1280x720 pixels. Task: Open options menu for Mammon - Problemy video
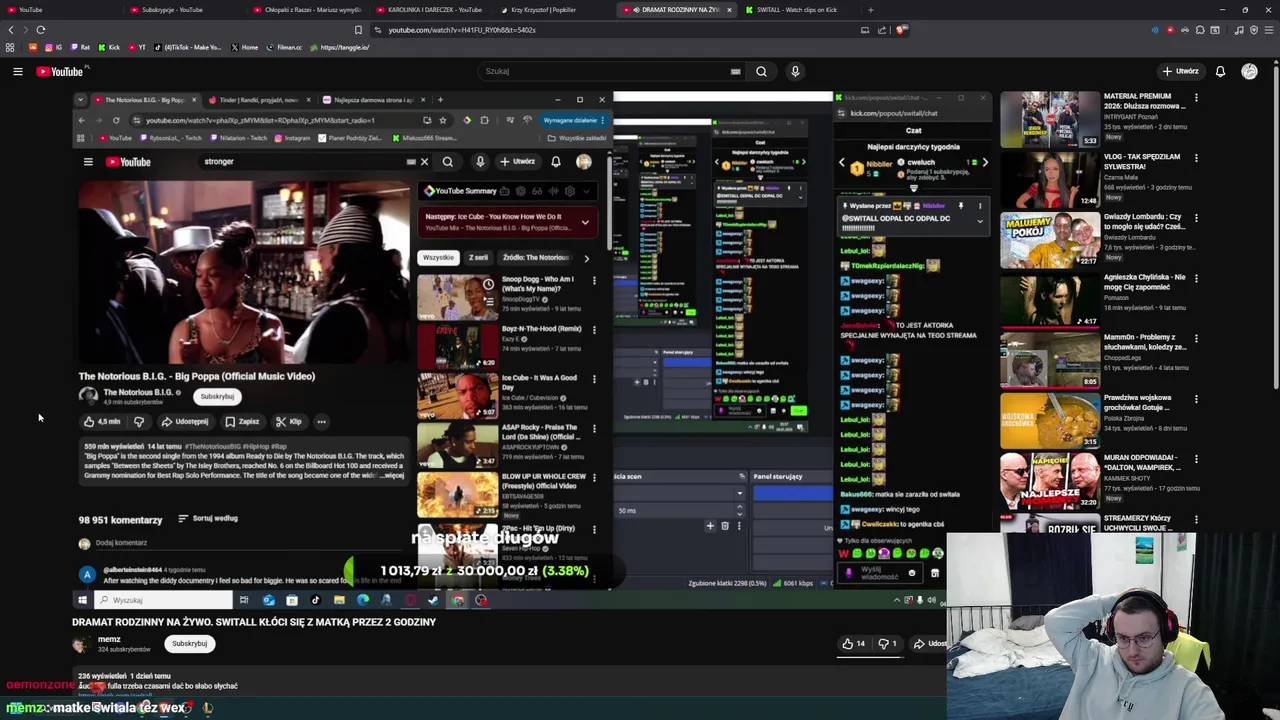1196,338
